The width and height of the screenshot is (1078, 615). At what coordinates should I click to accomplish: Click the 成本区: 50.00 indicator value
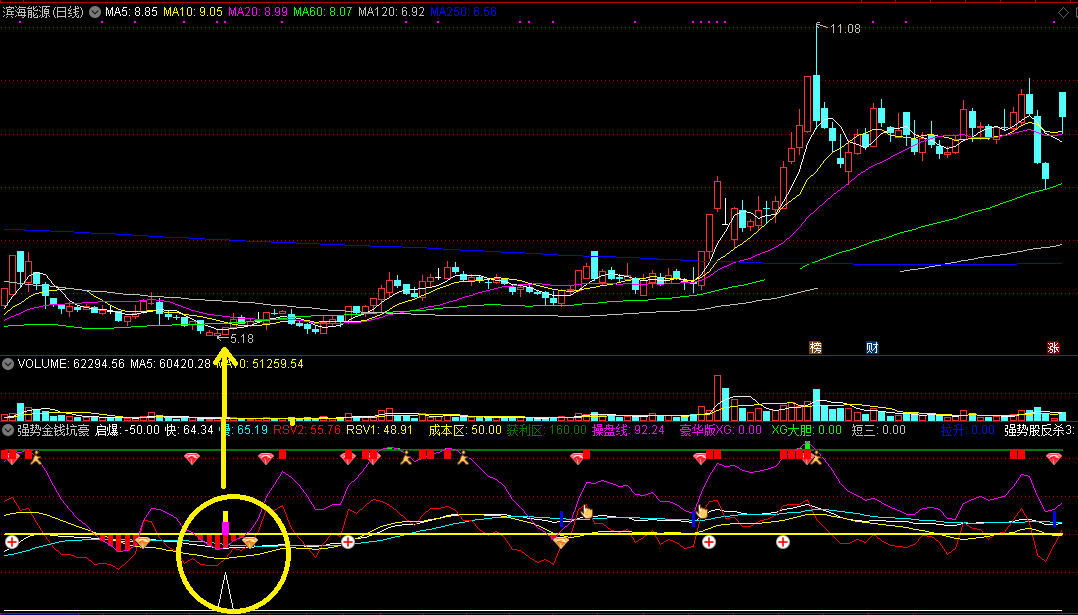coord(465,431)
